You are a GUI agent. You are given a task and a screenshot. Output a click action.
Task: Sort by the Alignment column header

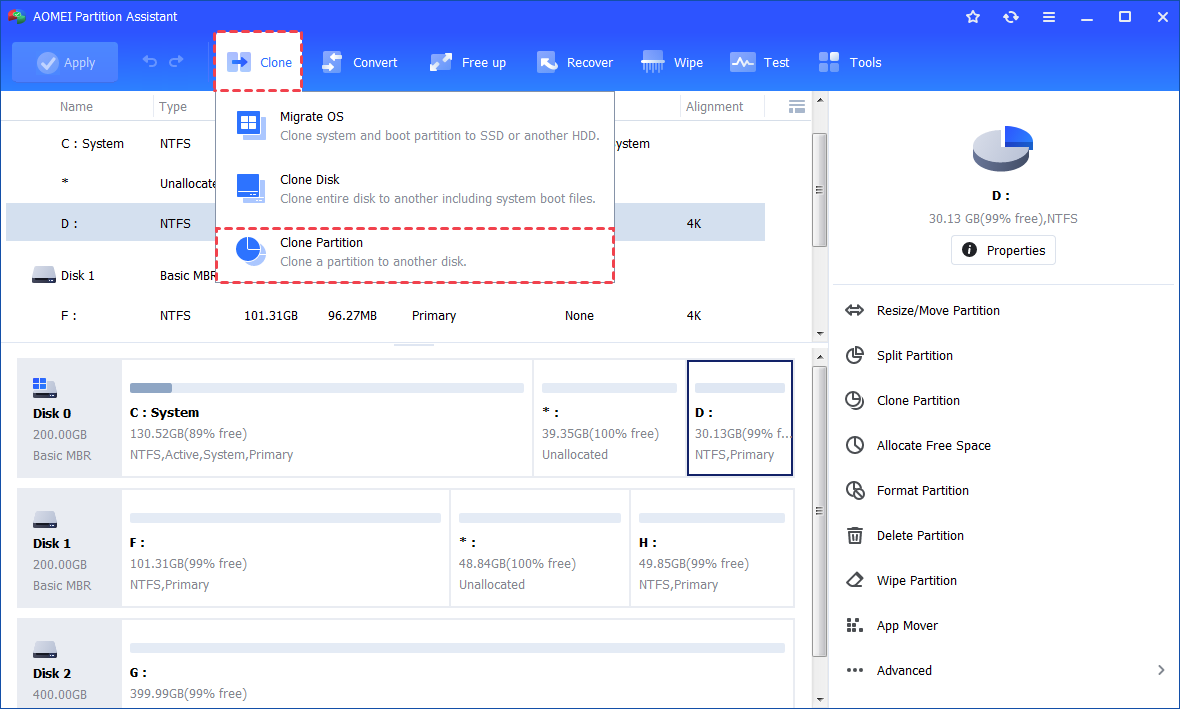(714, 107)
